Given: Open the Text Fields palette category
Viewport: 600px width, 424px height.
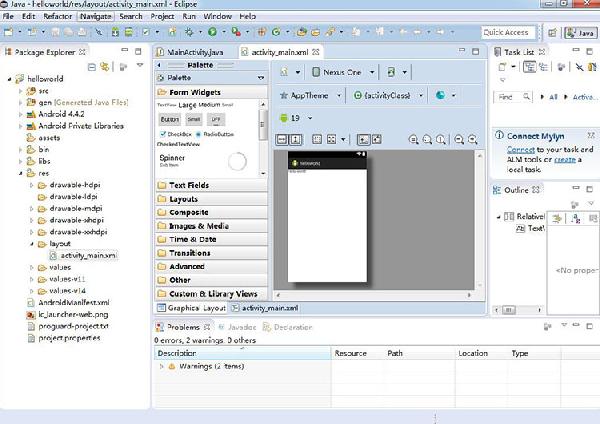Looking at the screenshot, I should click(x=211, y=185).
